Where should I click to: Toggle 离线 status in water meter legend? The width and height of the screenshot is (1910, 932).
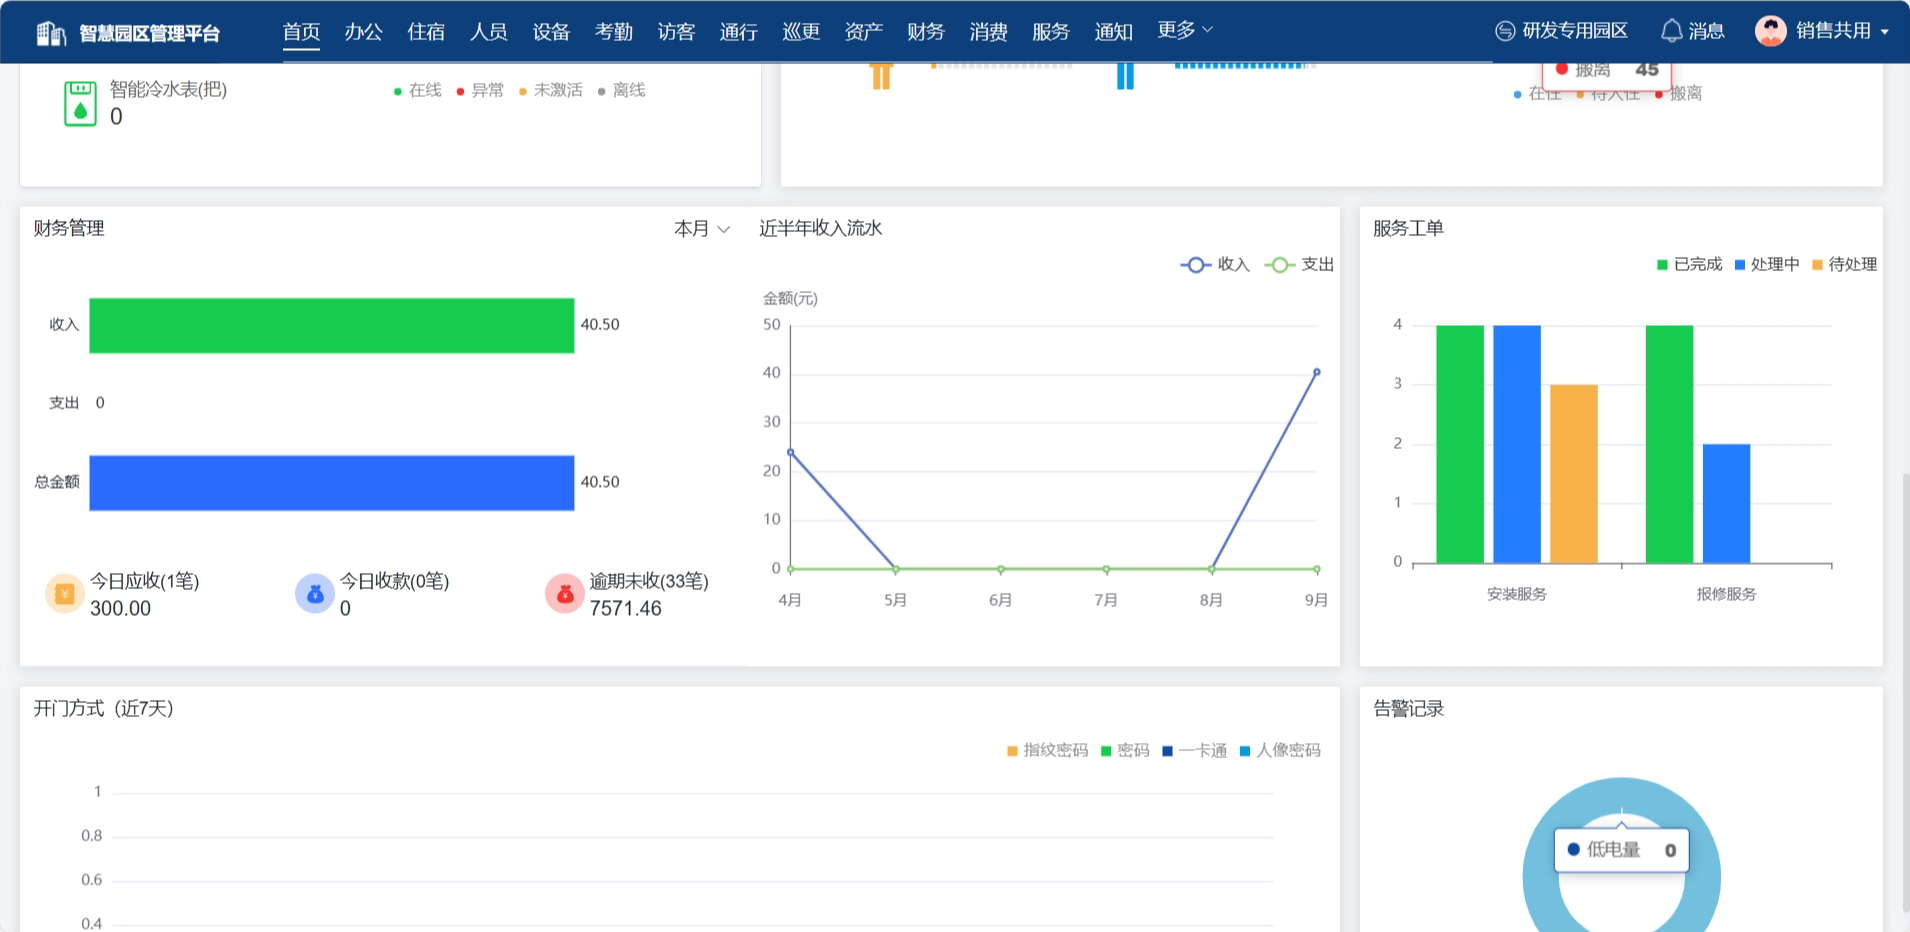coord(622,91)
